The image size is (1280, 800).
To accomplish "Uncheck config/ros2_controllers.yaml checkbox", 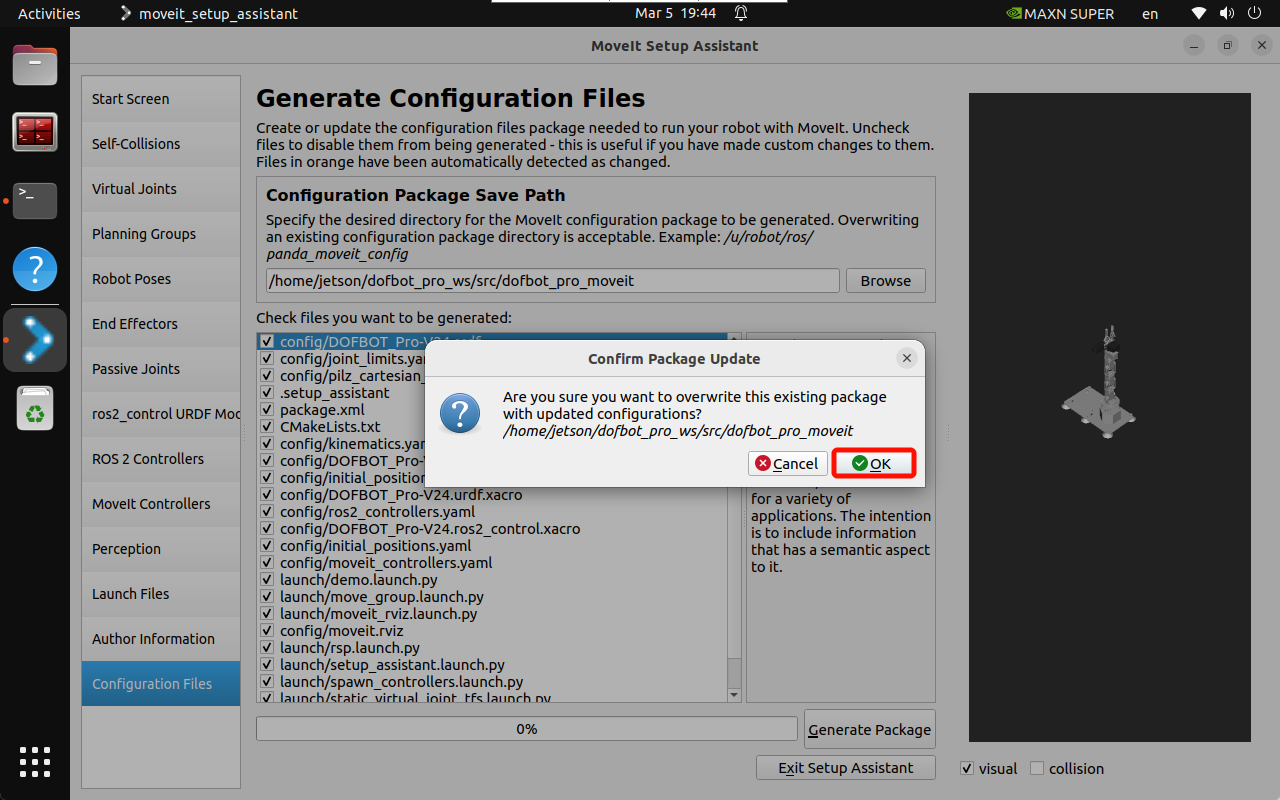I will tap(267, 511).
